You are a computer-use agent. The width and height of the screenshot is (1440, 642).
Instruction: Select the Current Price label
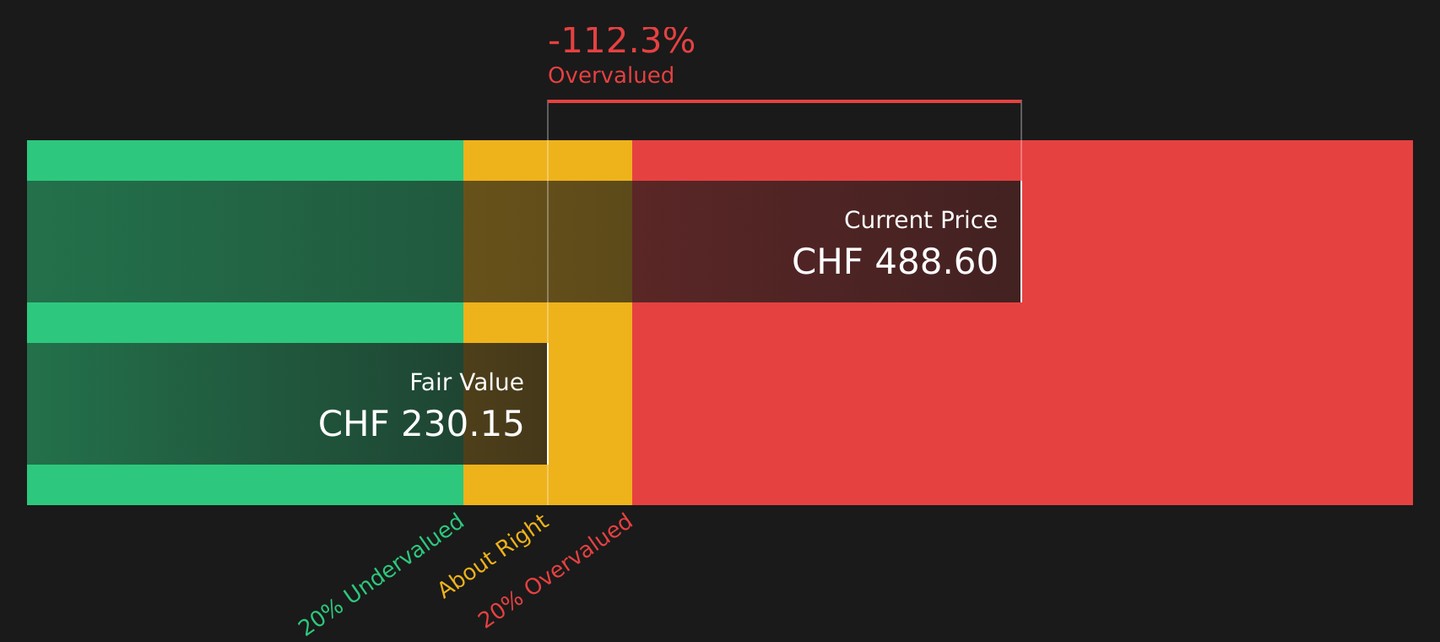(920, 220)
